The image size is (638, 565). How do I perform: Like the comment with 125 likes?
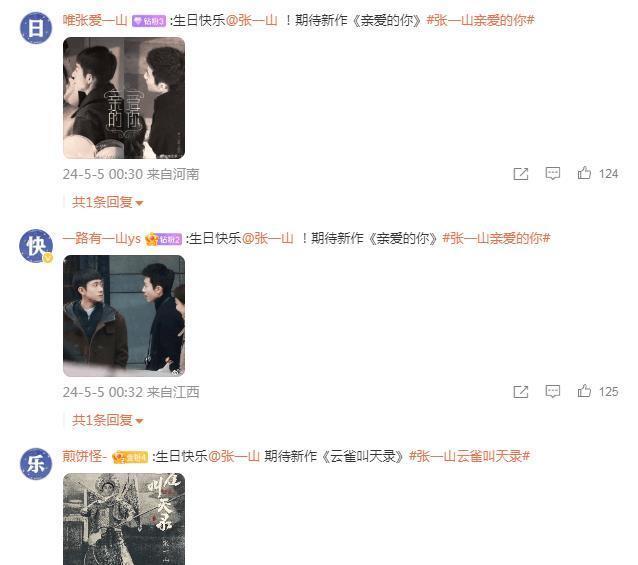(x=584, y=391)
